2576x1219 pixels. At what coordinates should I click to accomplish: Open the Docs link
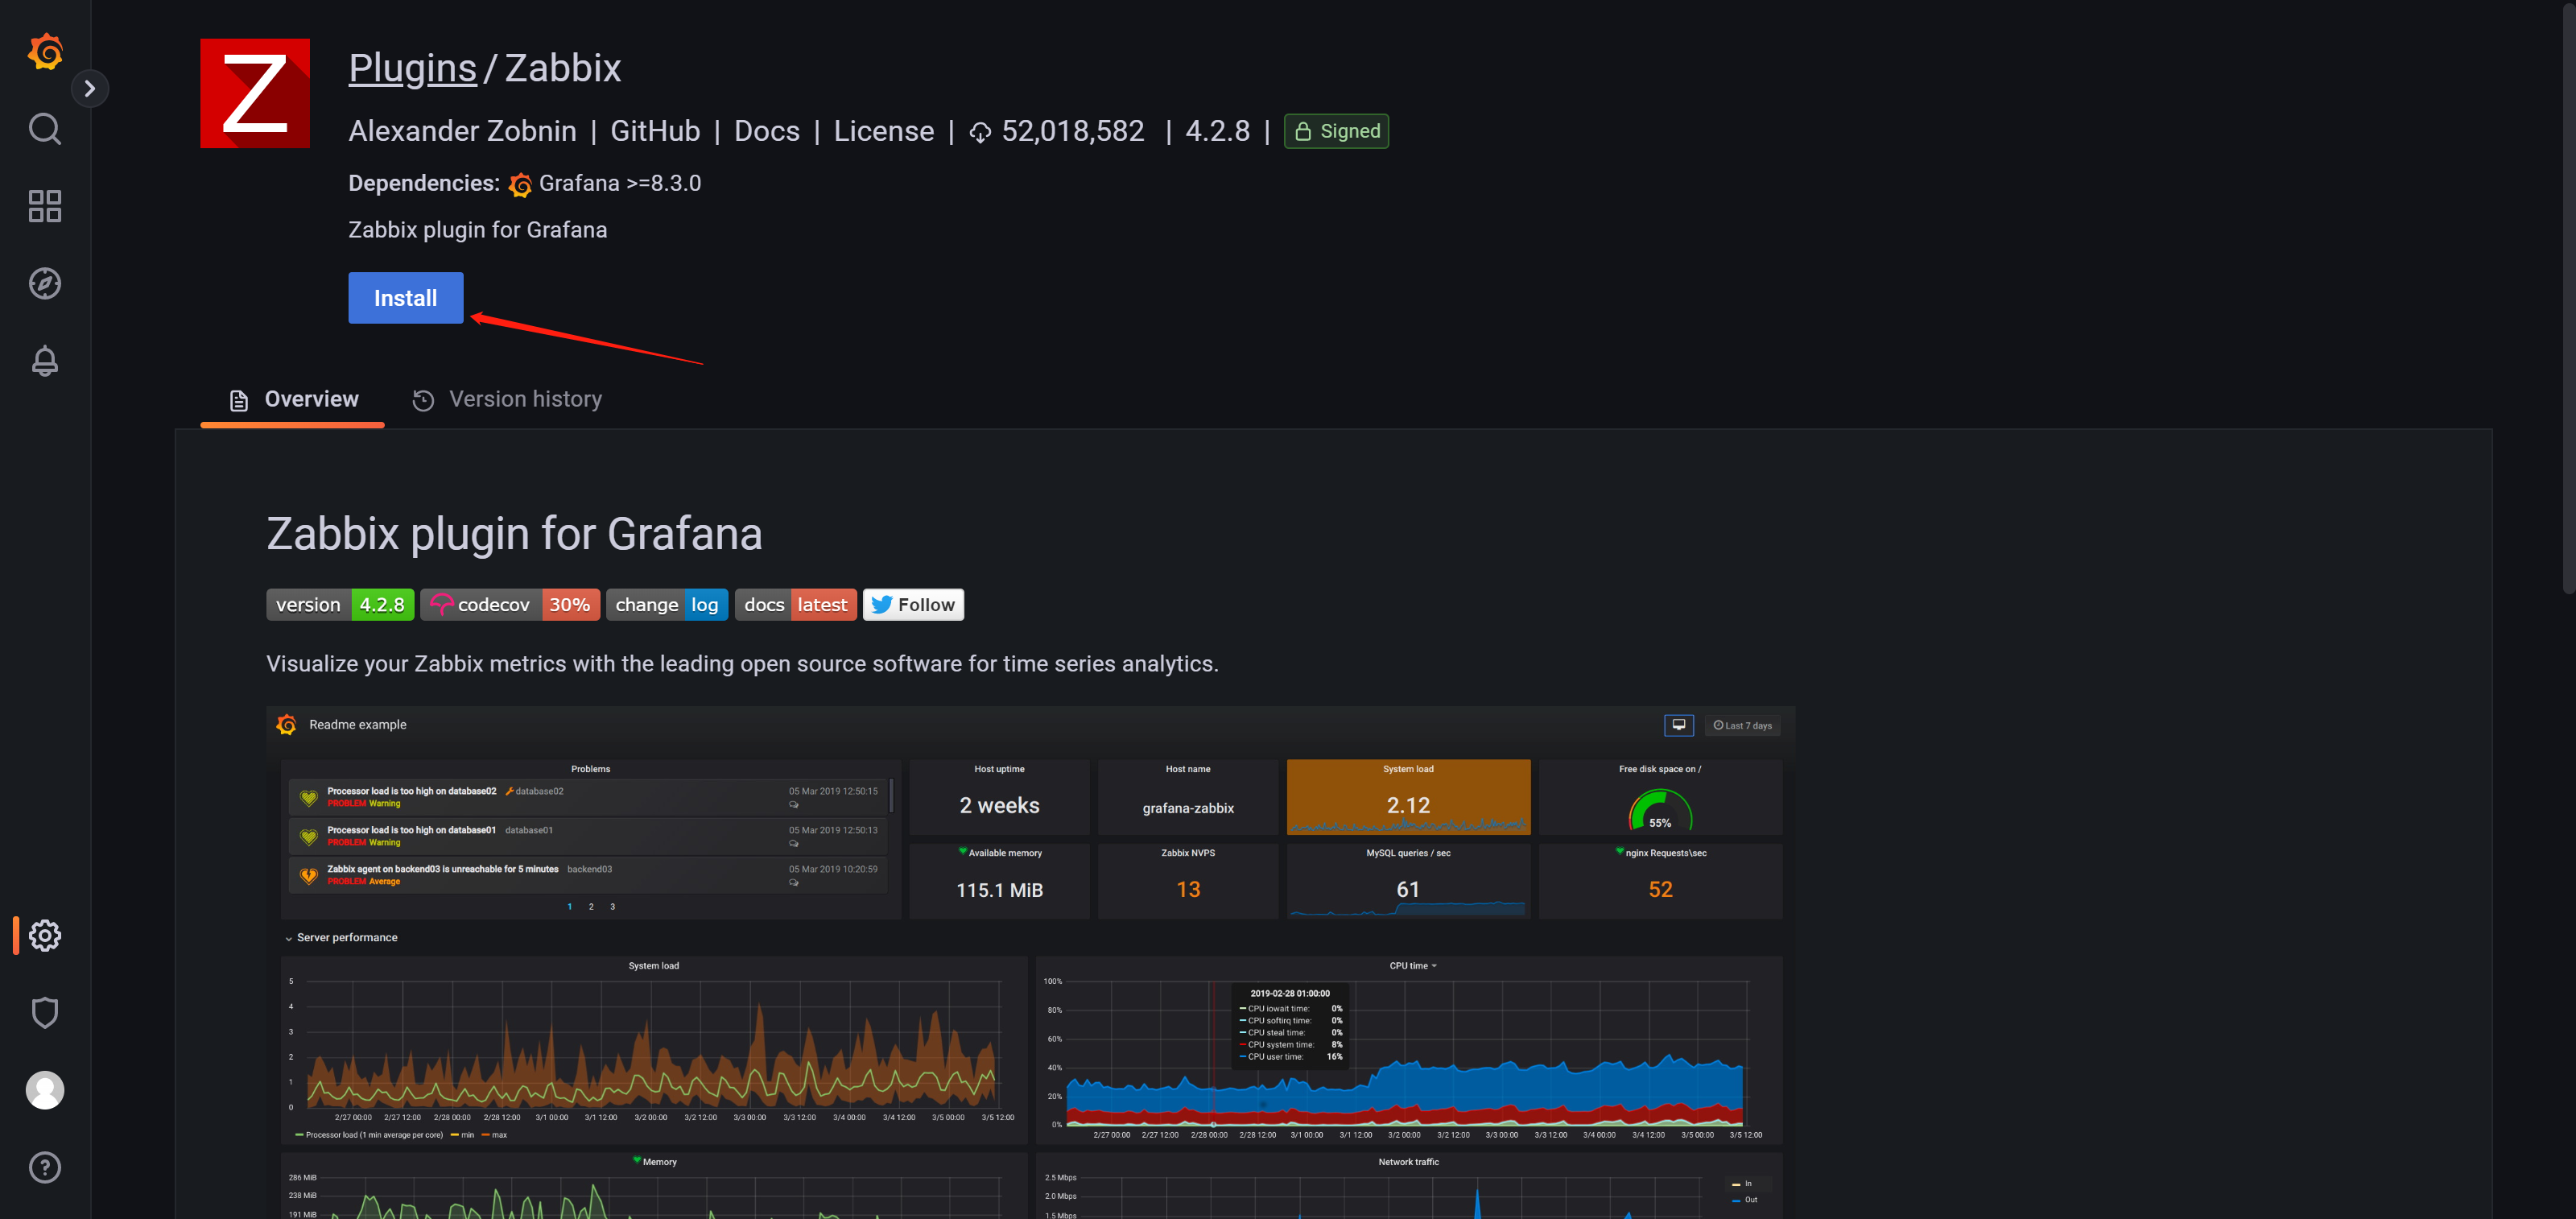tap(767, 131)
